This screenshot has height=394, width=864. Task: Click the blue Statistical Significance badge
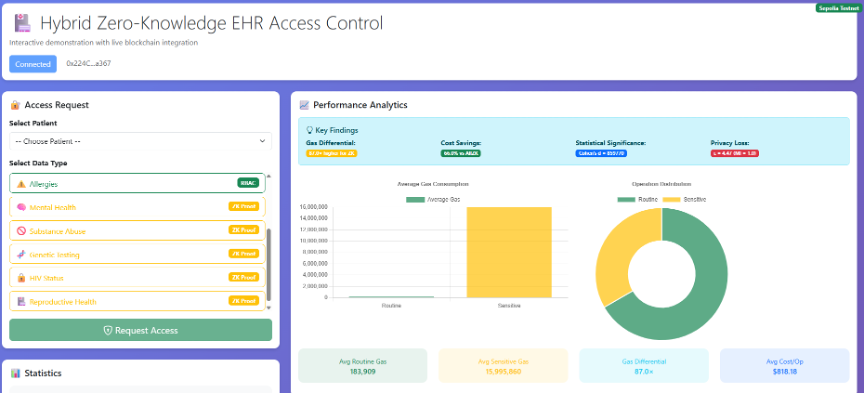(601, 153)
